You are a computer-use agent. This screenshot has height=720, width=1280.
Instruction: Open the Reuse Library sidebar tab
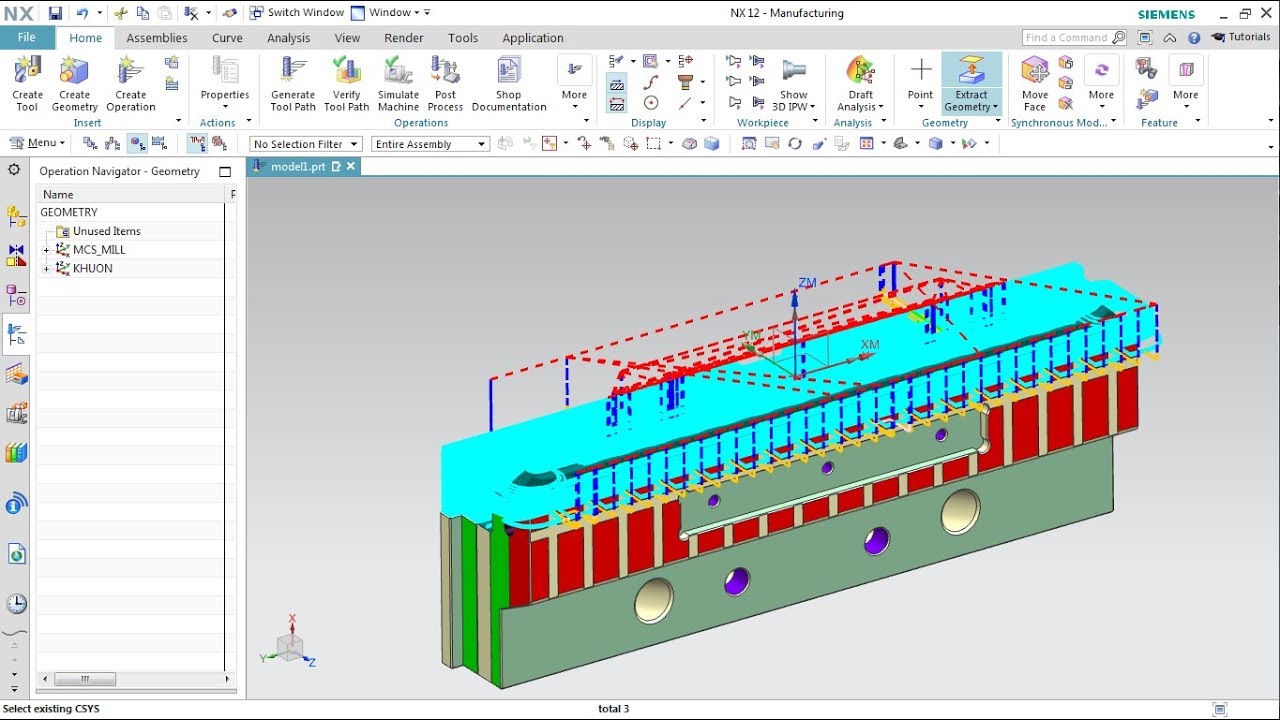coord(16,453)
